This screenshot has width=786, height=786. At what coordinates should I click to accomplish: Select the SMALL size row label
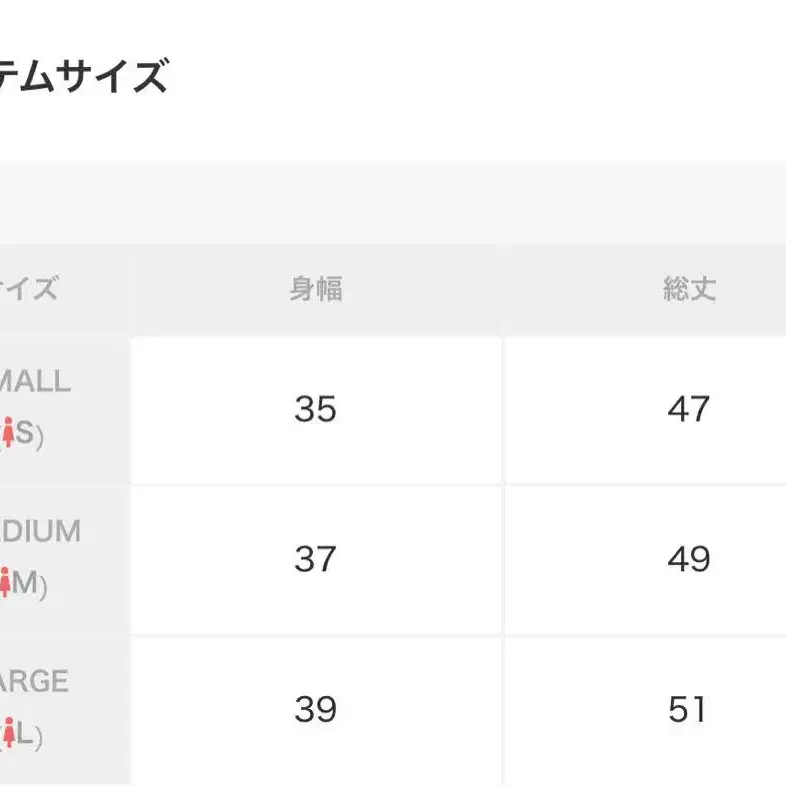click(35, 381)
